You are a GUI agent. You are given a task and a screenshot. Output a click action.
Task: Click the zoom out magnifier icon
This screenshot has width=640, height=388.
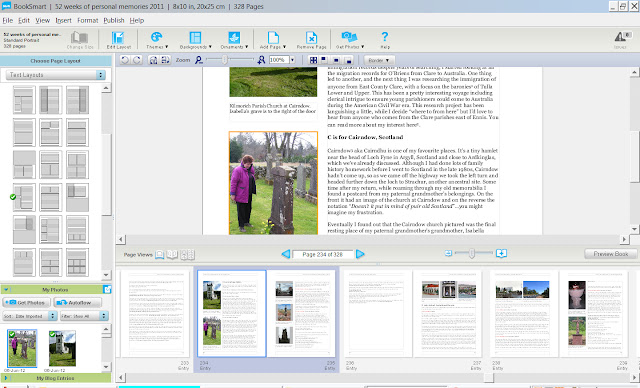pyautogui.click(x=198, y=60)
